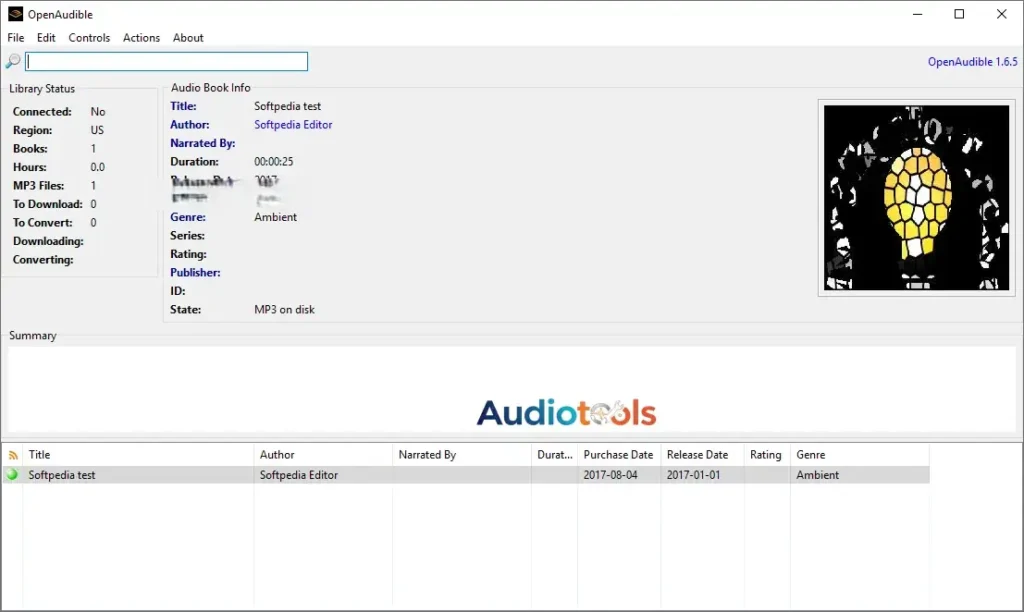
Task: Open the Controls menu
Action: (x=89, y=37)
